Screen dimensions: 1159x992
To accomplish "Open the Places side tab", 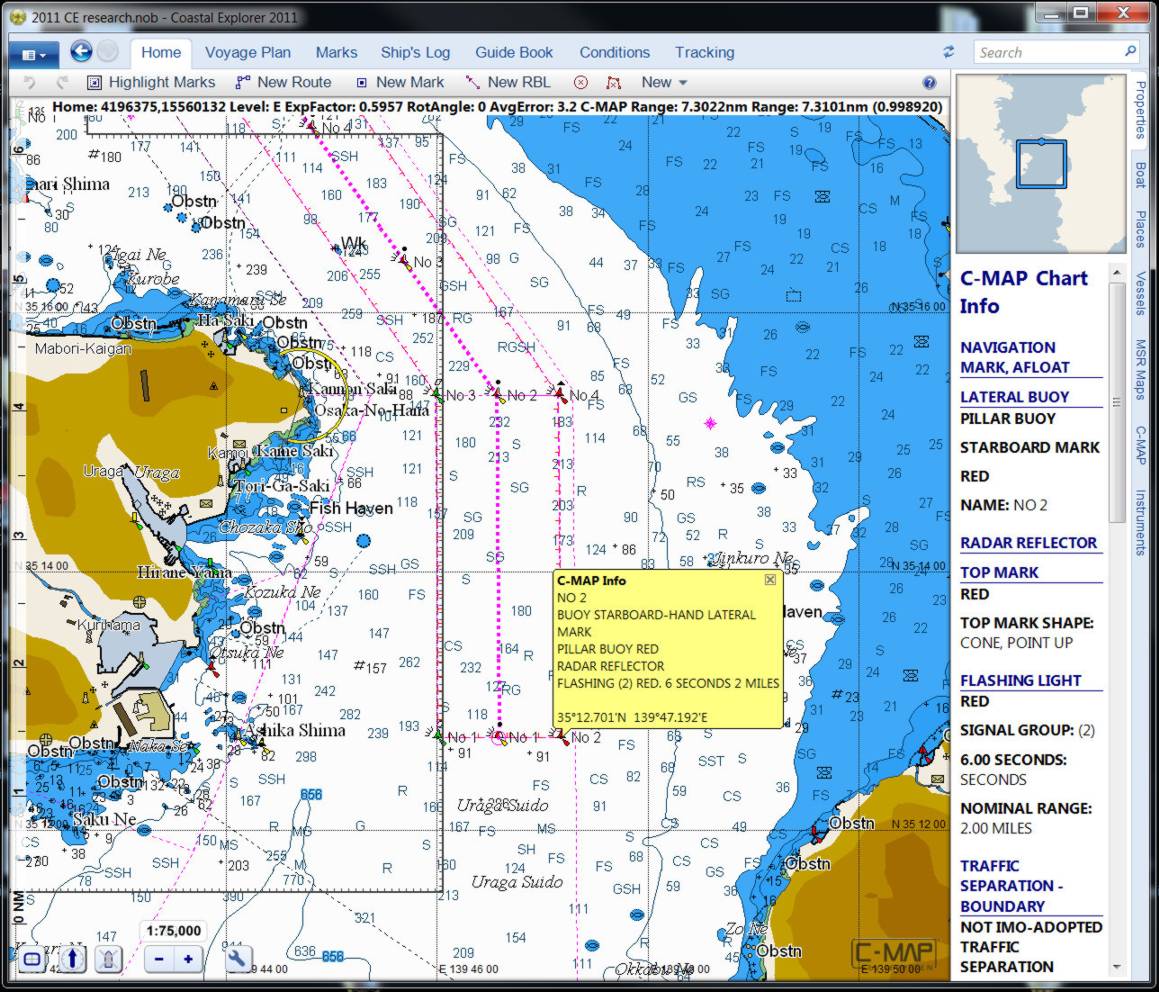I will pyautogui.click(x=1141, y=229).
